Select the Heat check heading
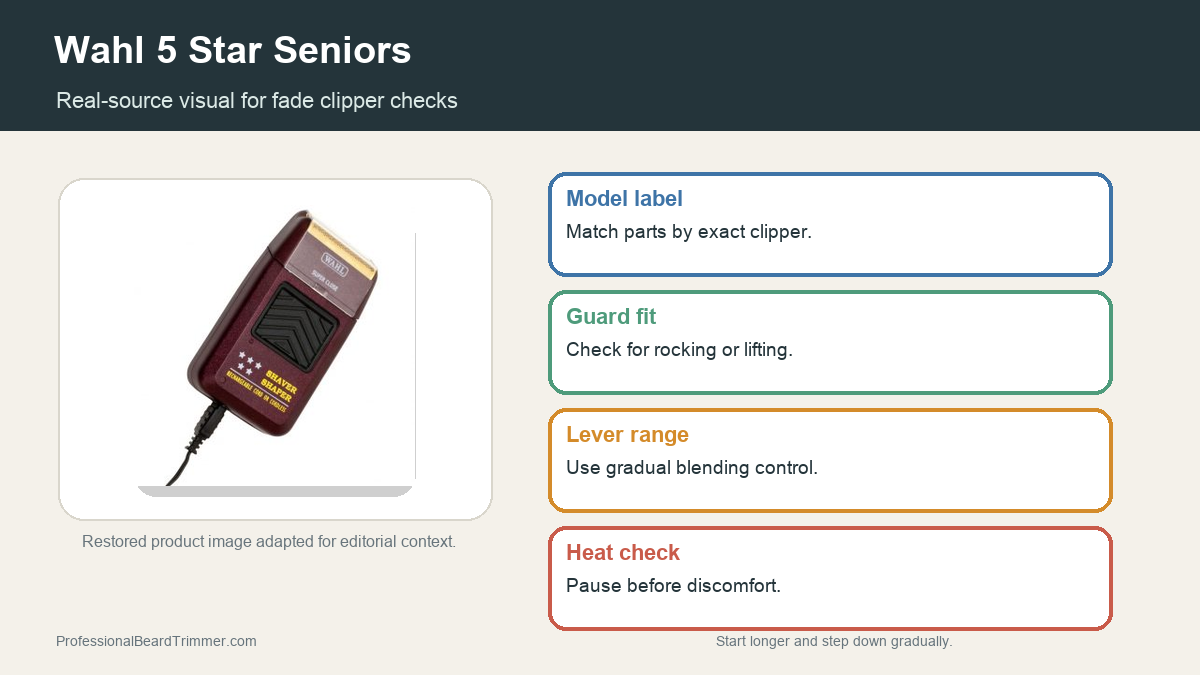The image size is (1200, 675). point(622,552)
